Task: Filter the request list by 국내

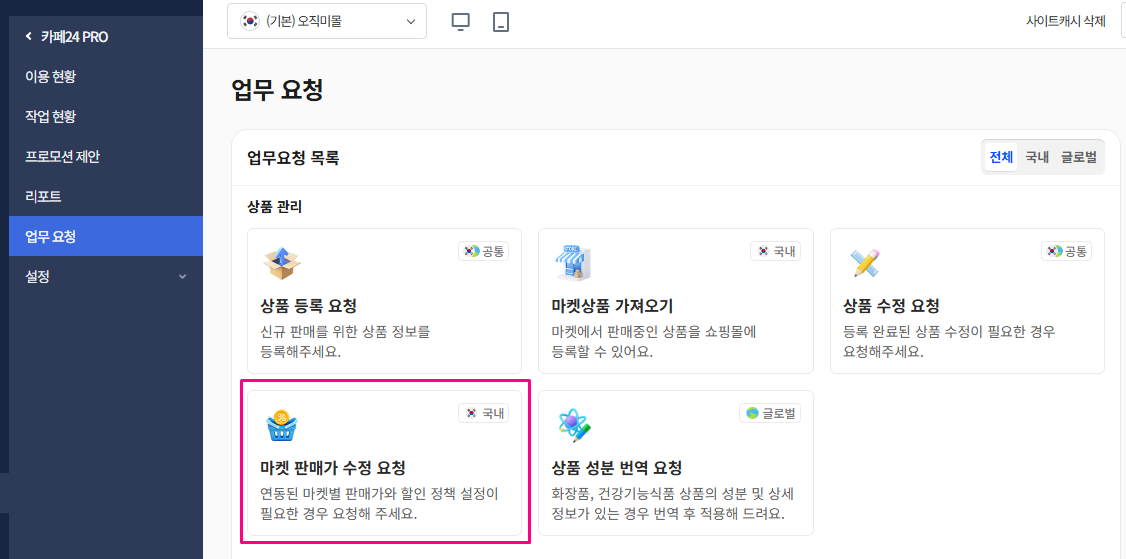Action: 1037,157
